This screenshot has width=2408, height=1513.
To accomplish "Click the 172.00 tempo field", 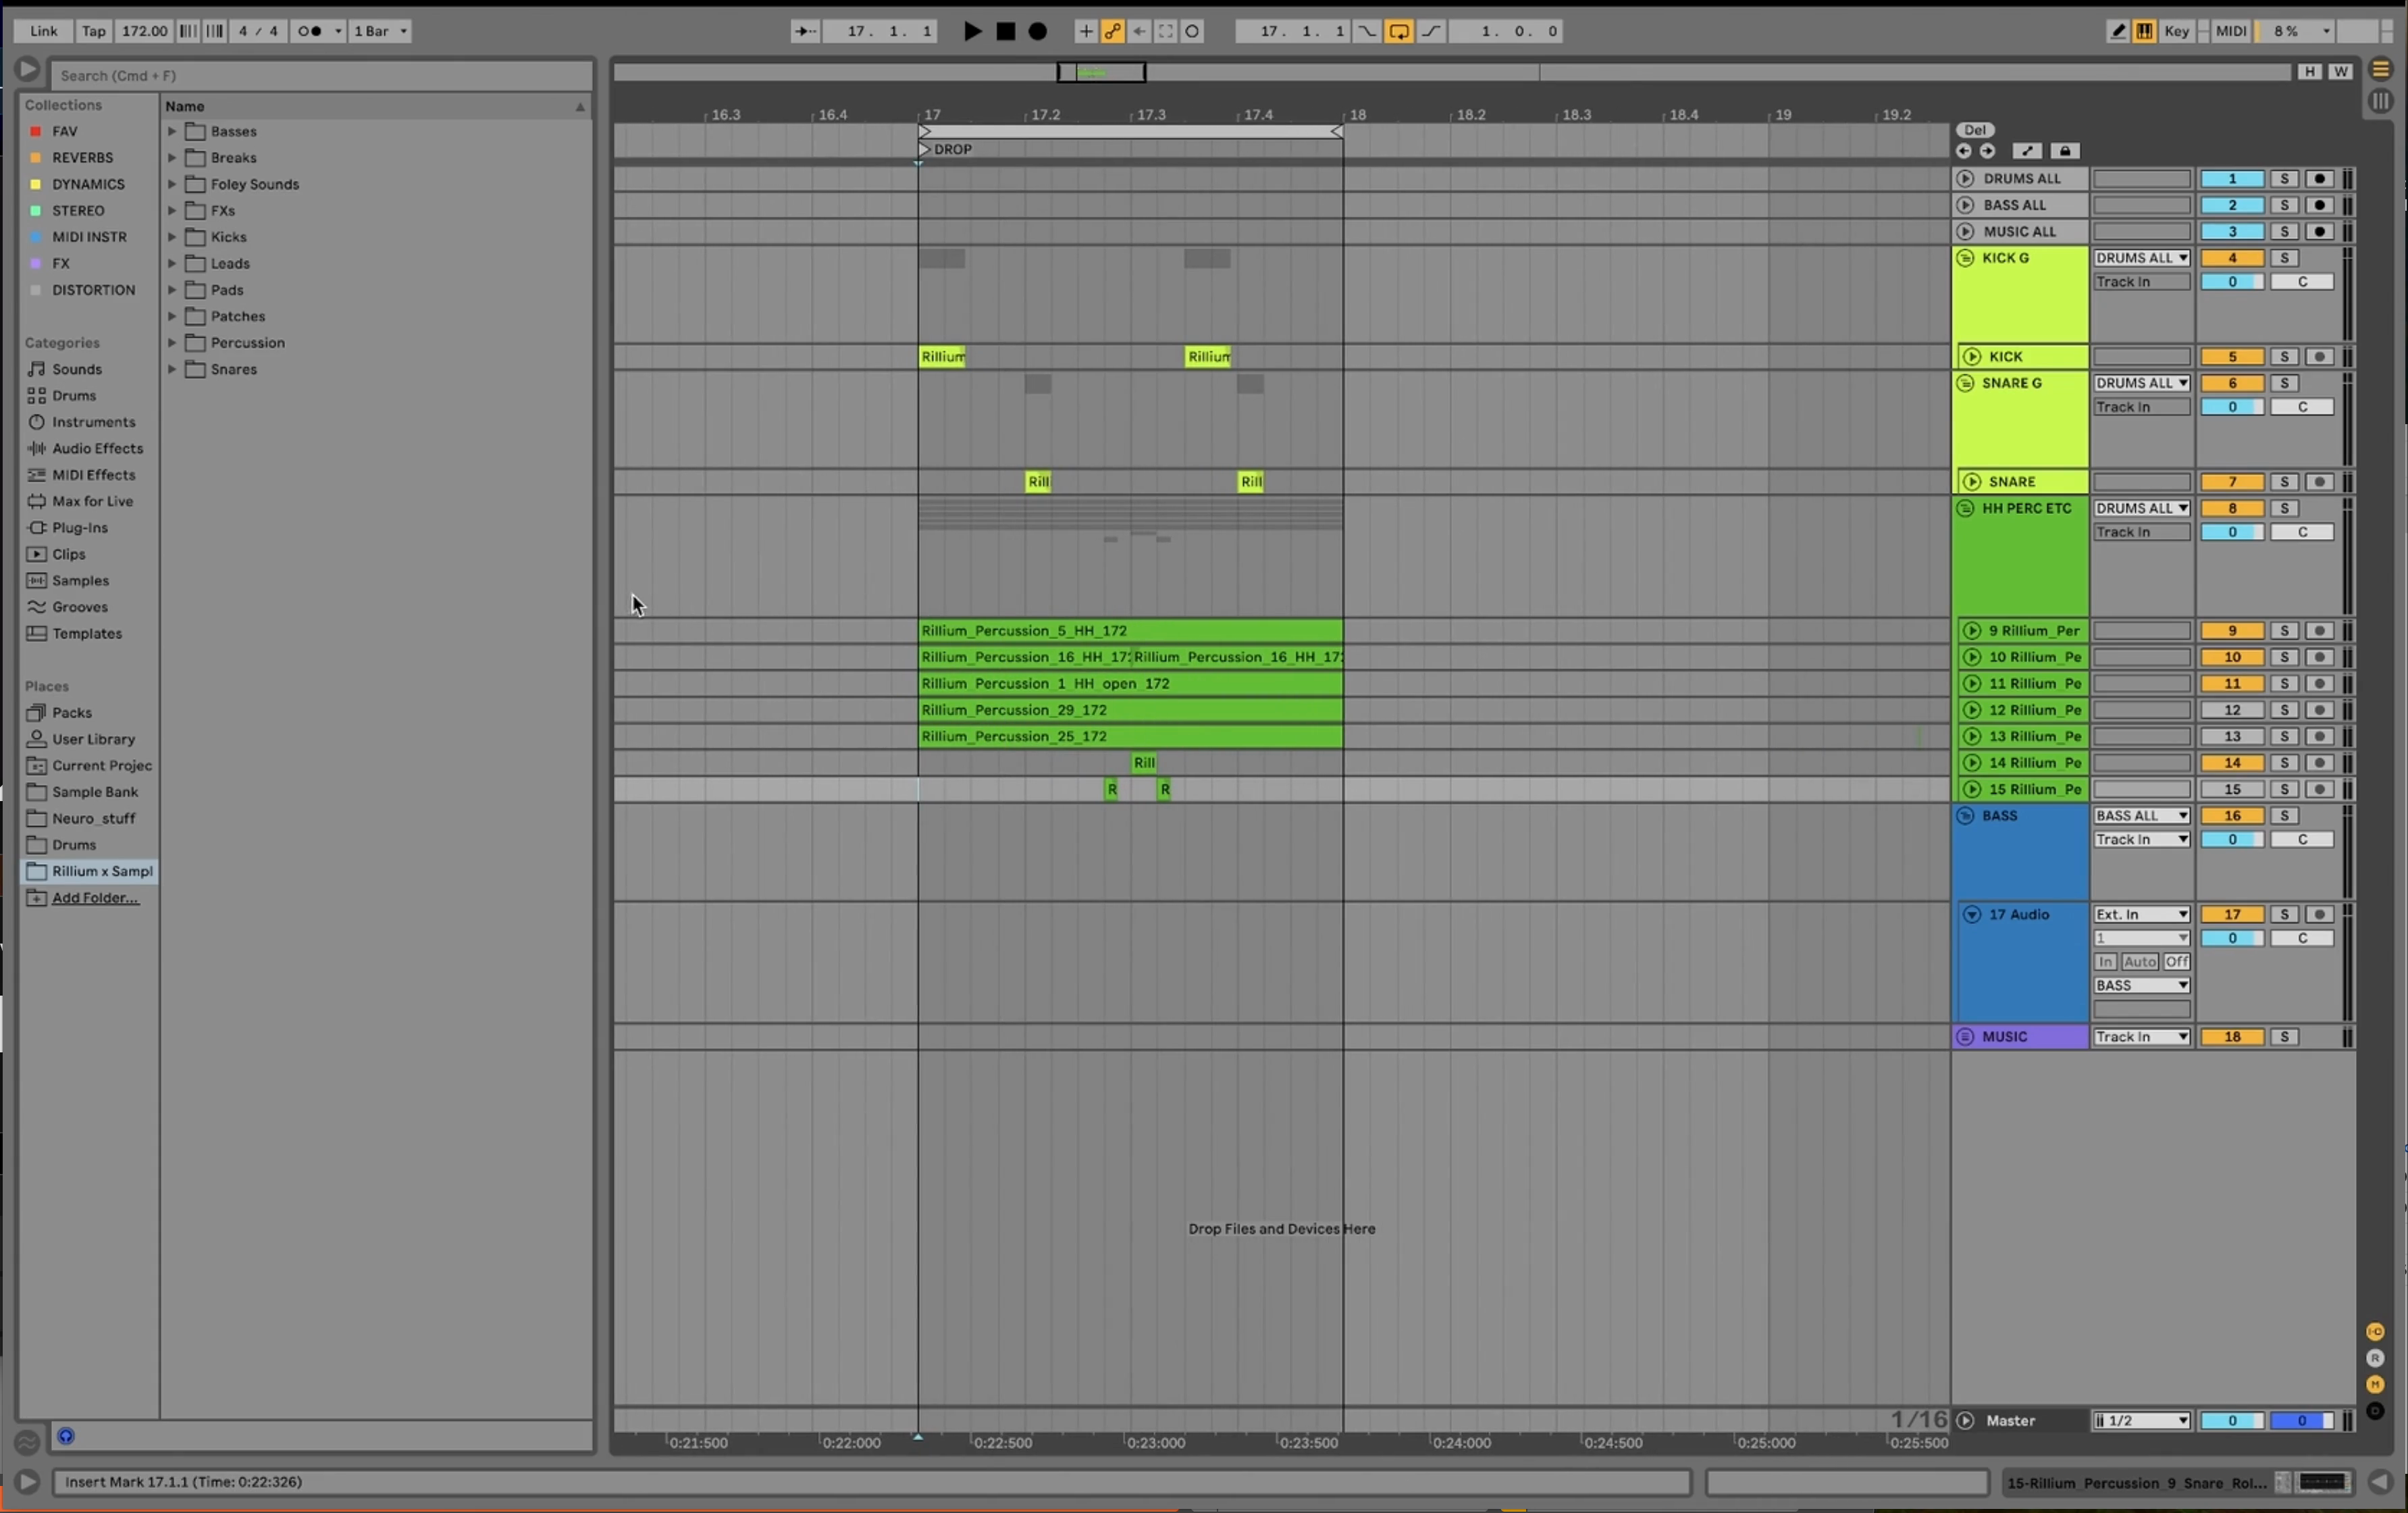I will point(144,31).
